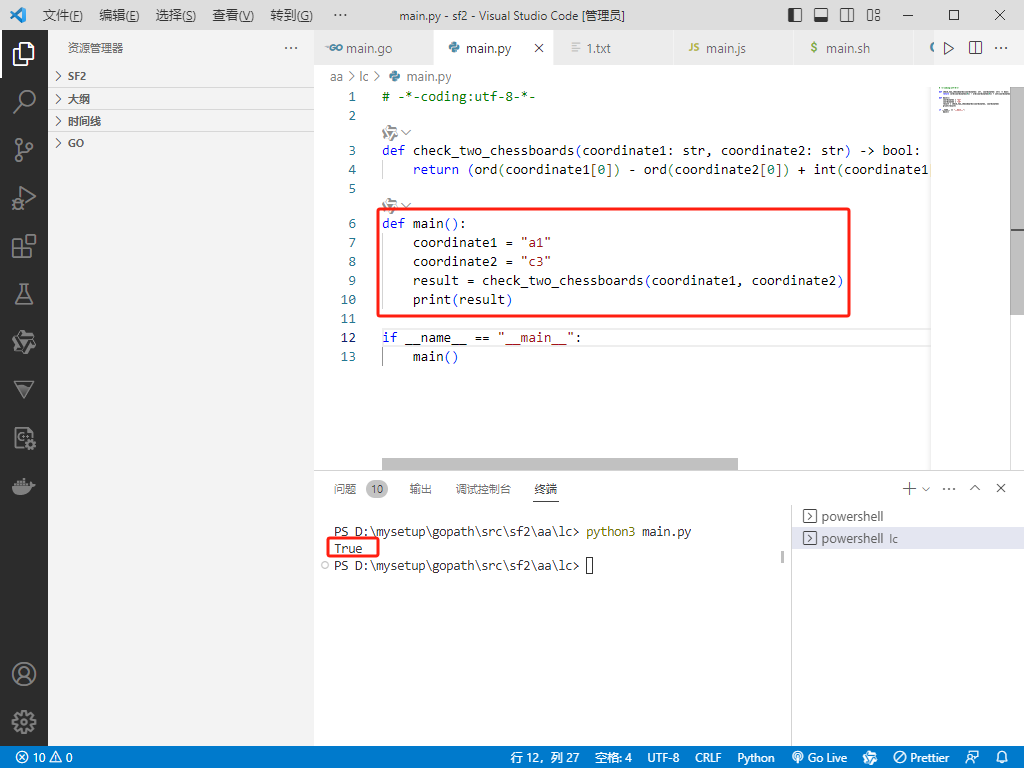1024x768 pixels.
Task: Open editor more actions ellipsis
Action: pos(1000,48)
